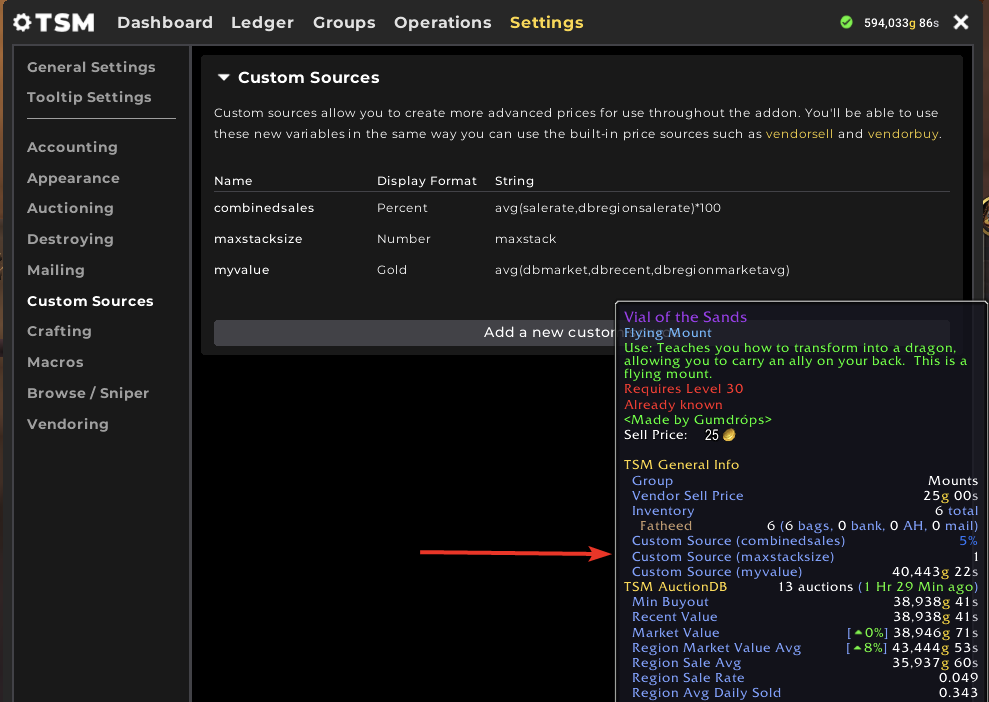This screenshot has width=989, height=702.
Task: Click the green status checkmark icon
Action: (846, 23)
